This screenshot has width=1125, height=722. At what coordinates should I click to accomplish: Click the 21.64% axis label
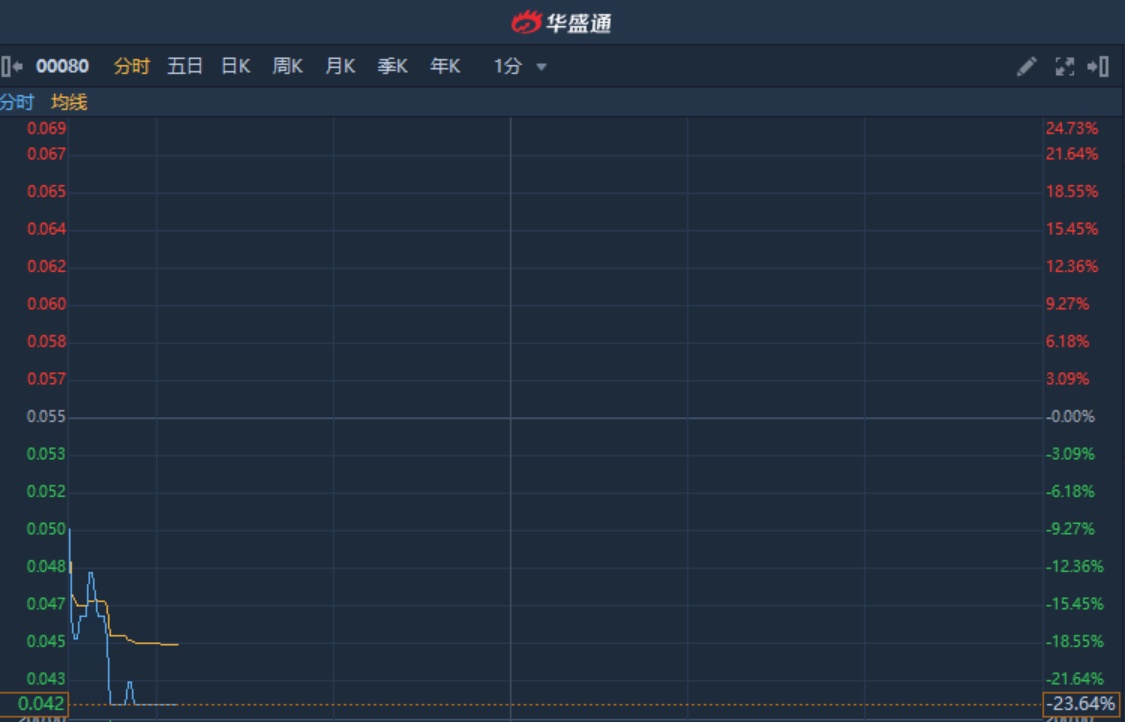[1072, 154]
